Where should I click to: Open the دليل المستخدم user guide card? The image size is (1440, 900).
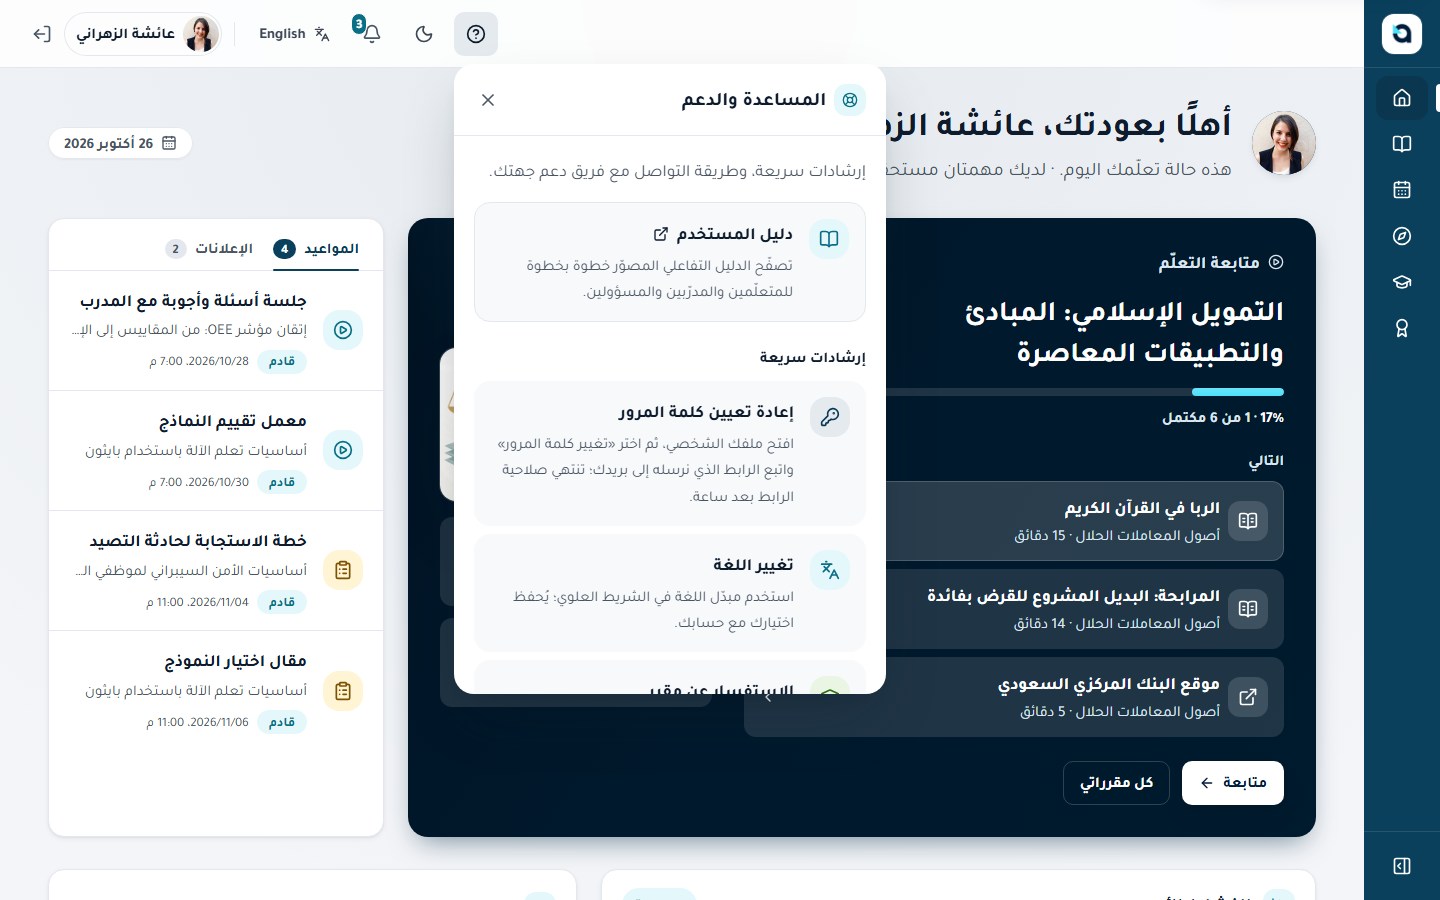tap(670, 262)
